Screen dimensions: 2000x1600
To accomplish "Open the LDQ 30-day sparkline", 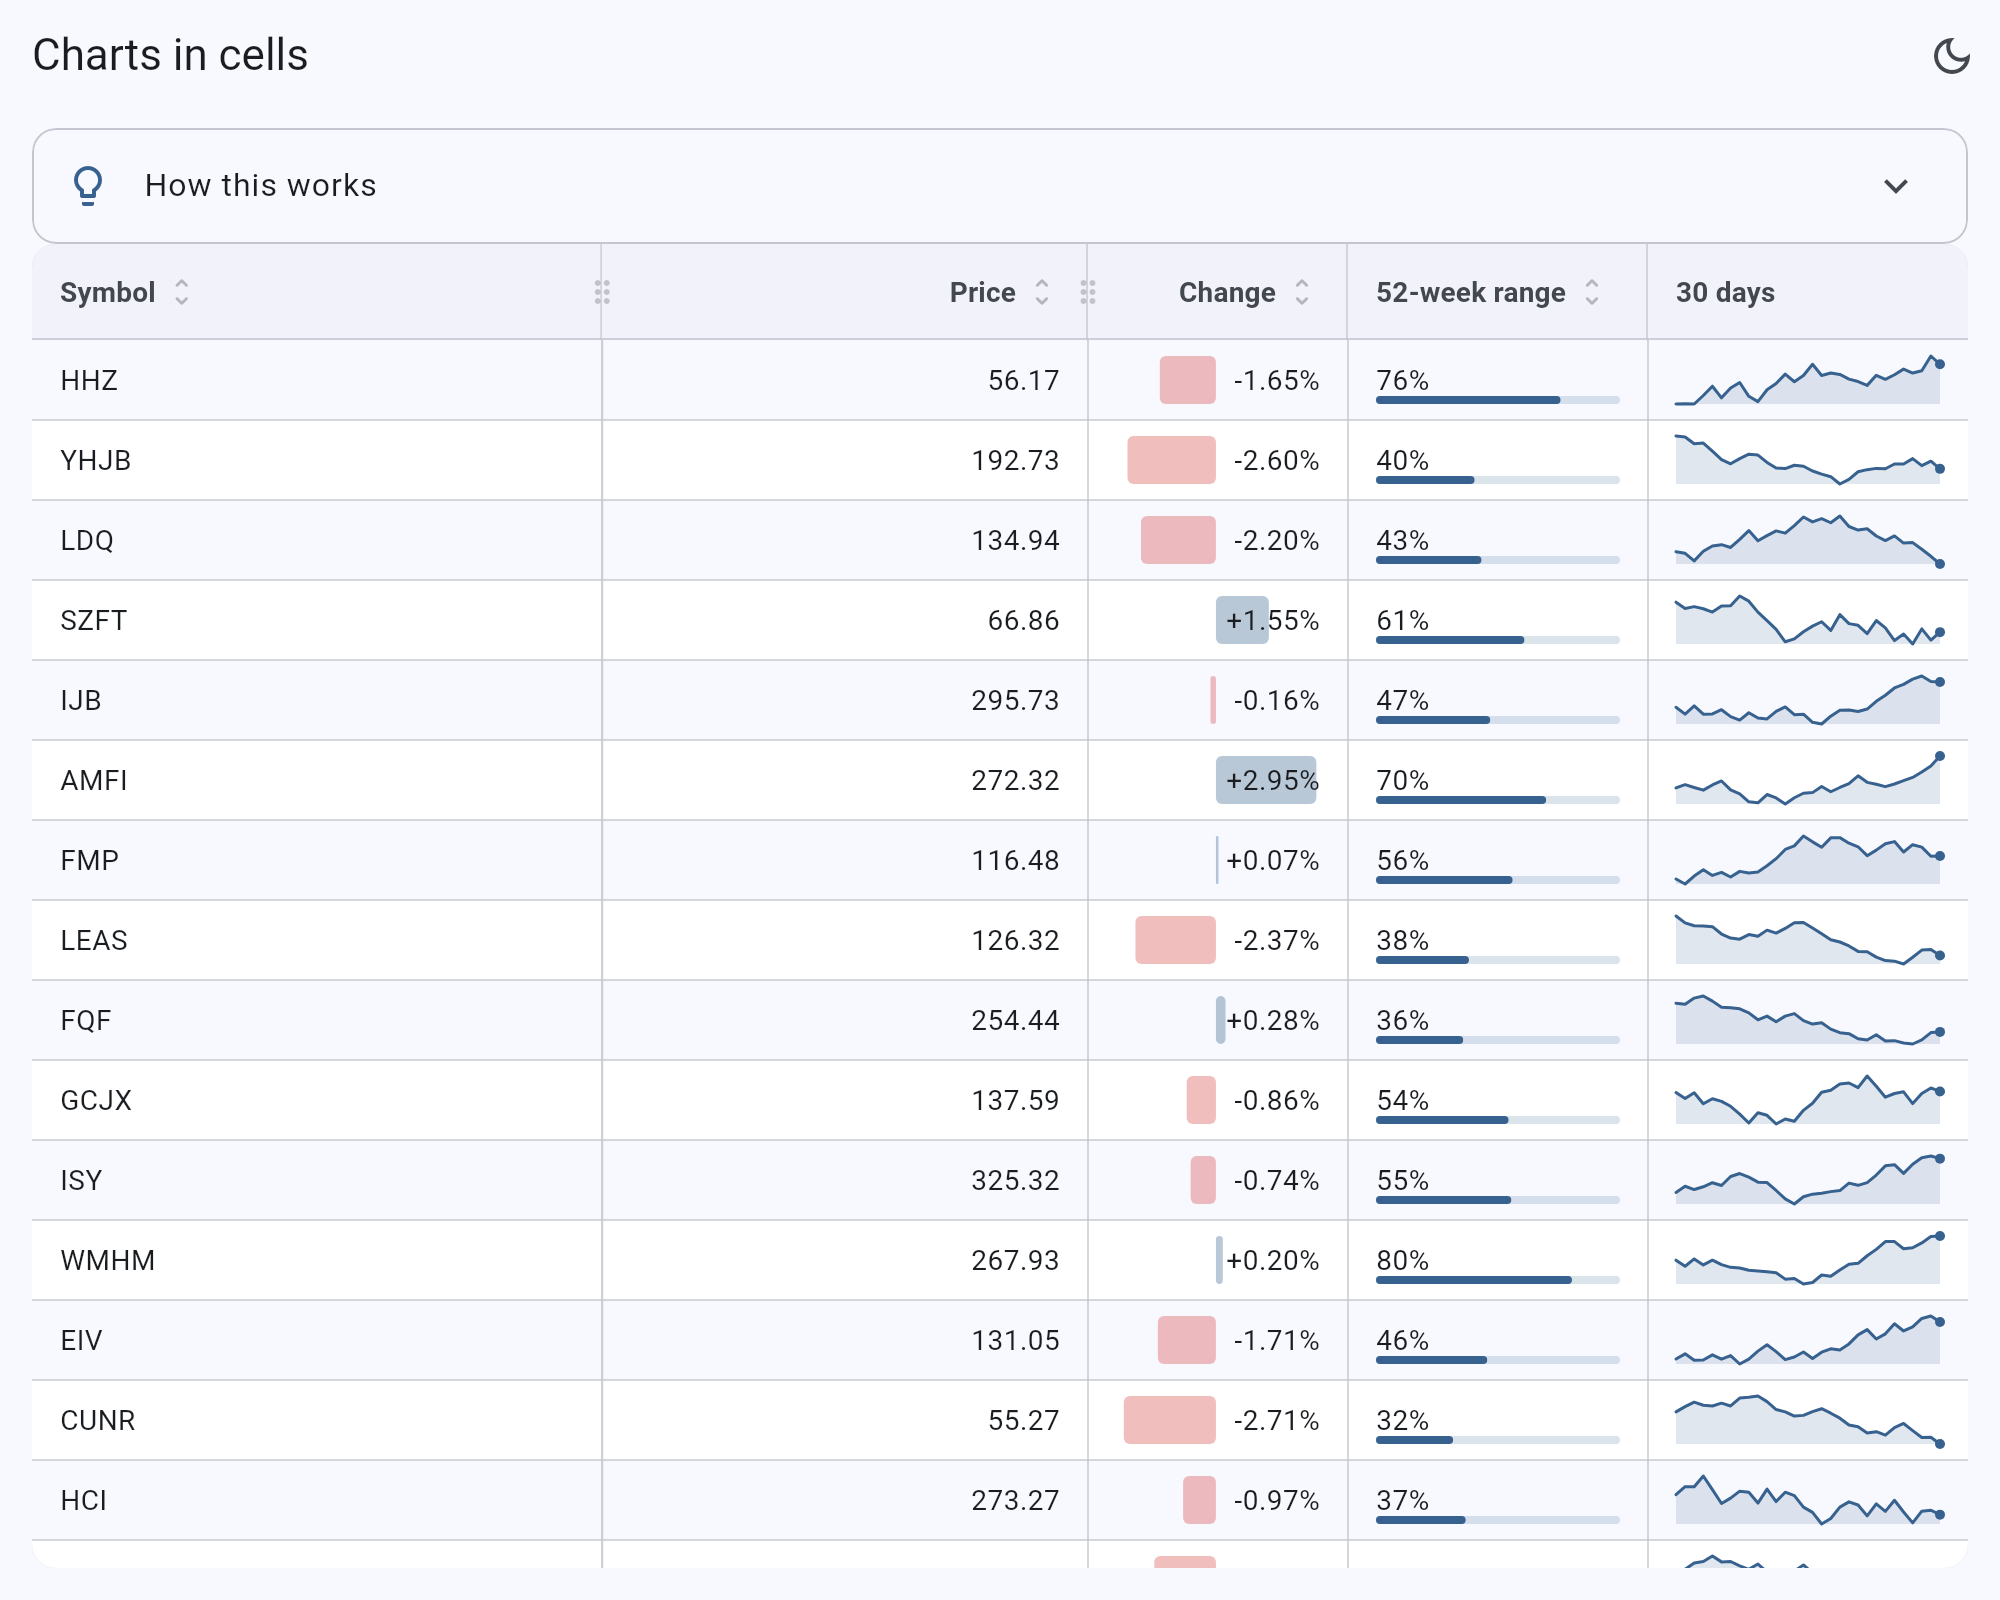I will coord(1808,540).
